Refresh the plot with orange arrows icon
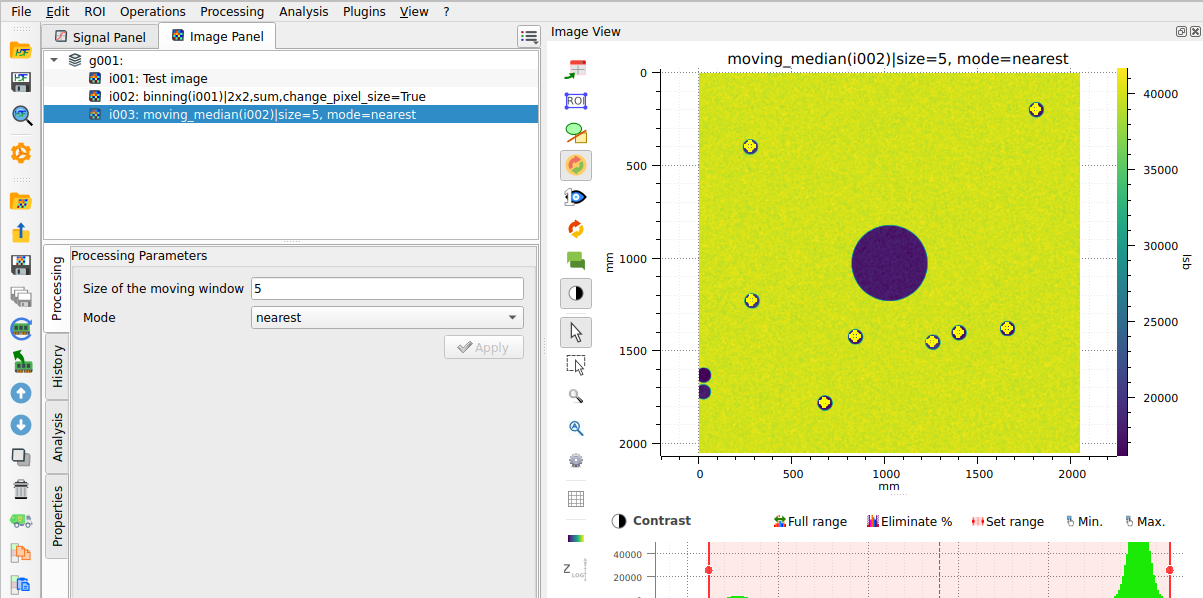The height and width of the screenshot is (598, 1203). 576,229
